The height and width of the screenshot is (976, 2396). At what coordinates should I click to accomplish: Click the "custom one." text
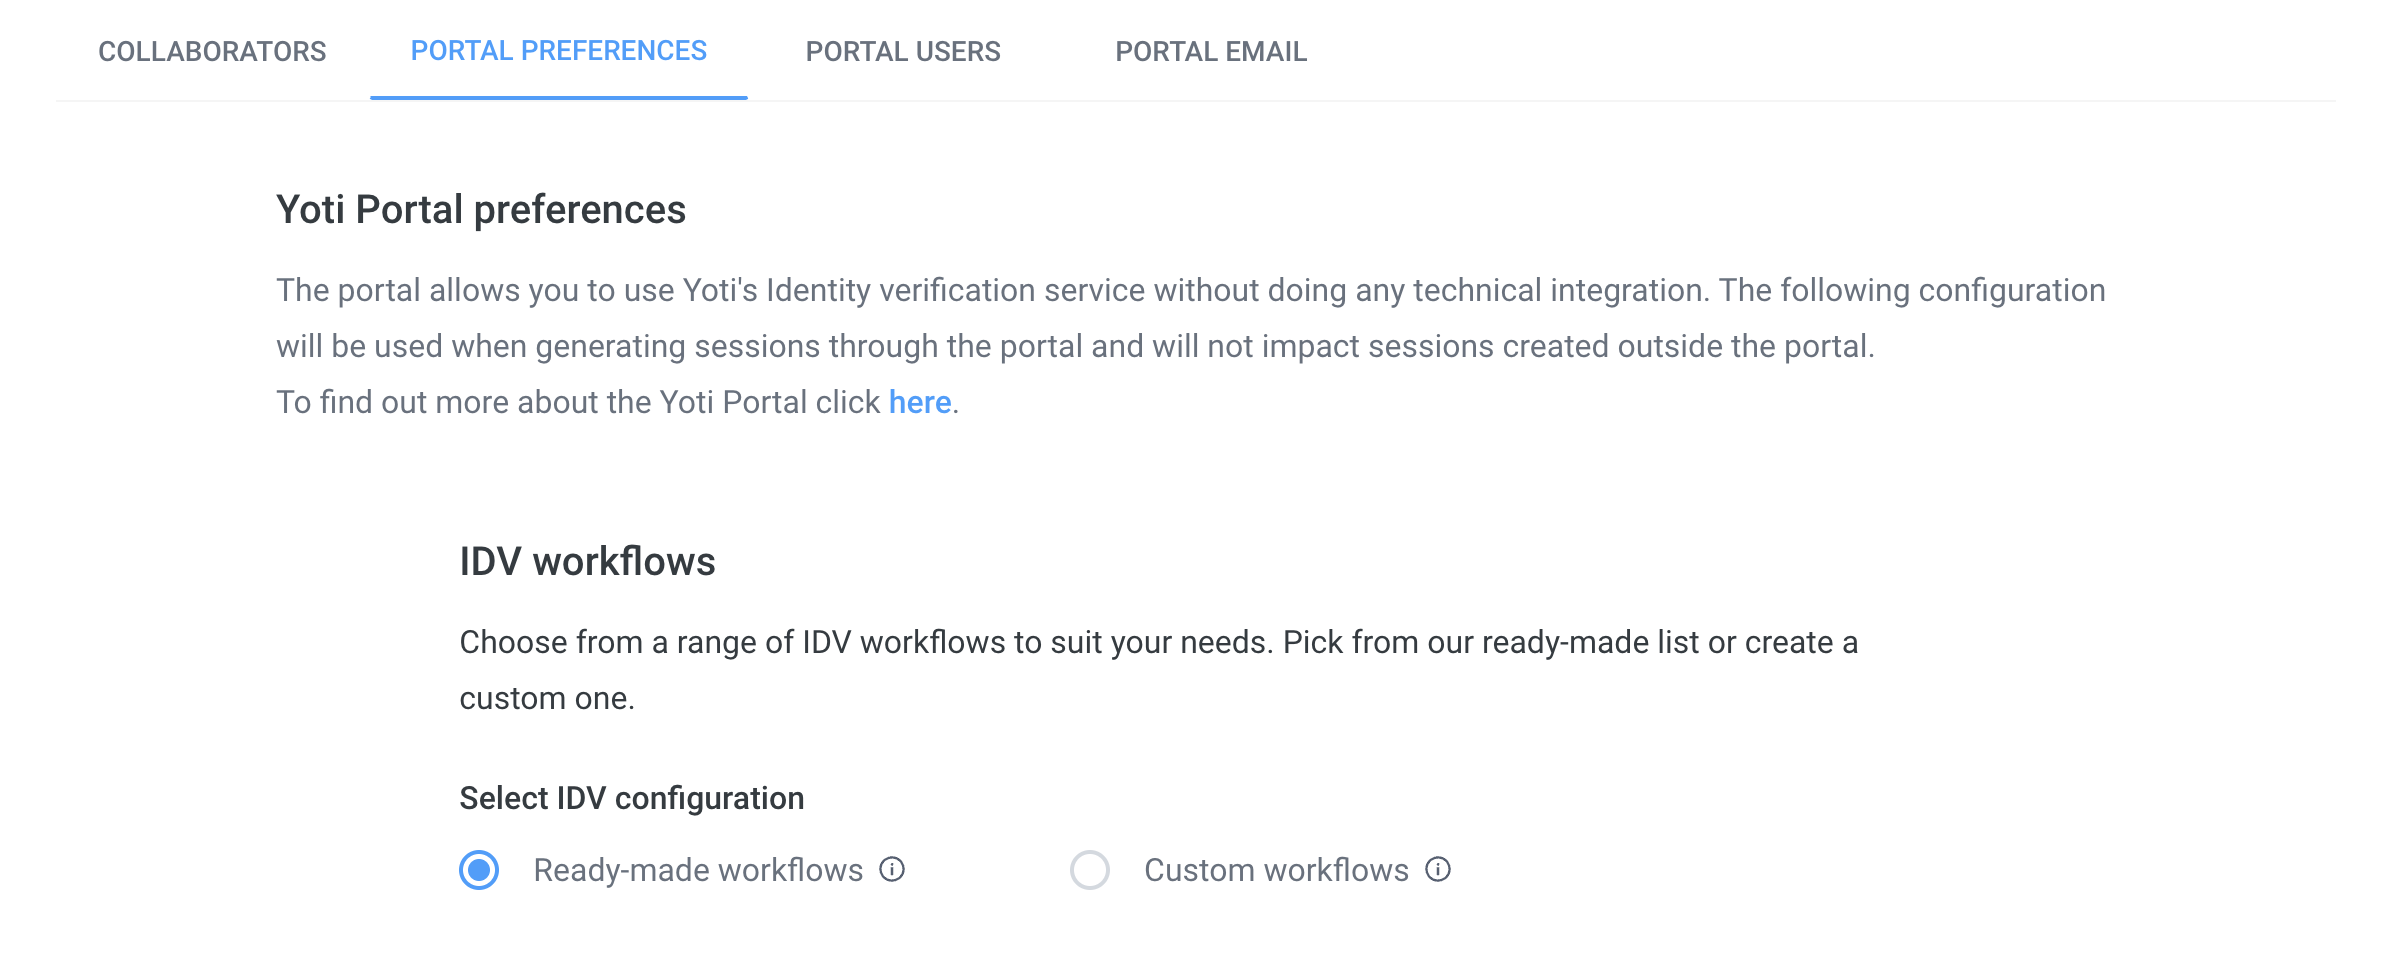(x=547, y=698)
